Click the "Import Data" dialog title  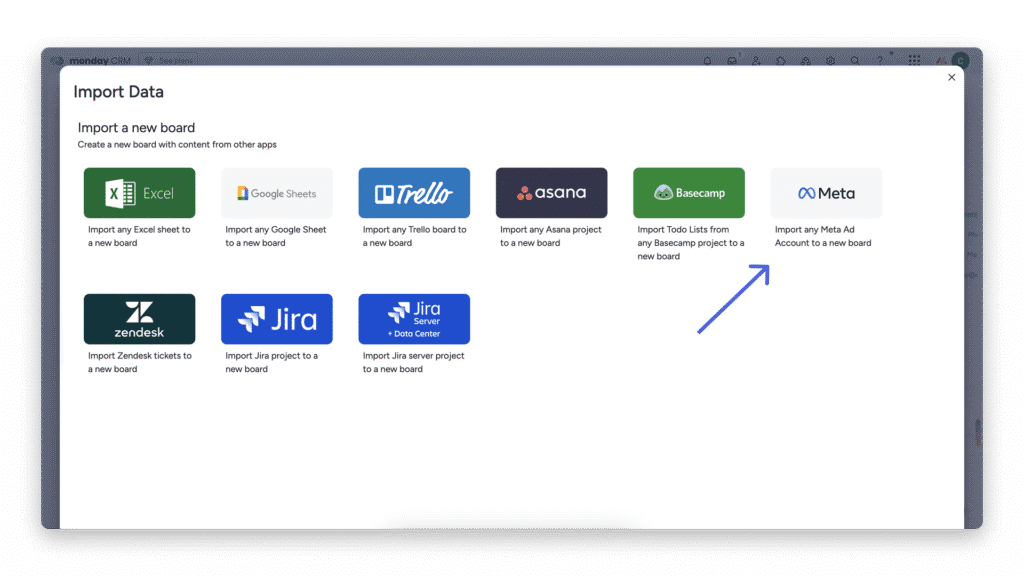point(118,92)
